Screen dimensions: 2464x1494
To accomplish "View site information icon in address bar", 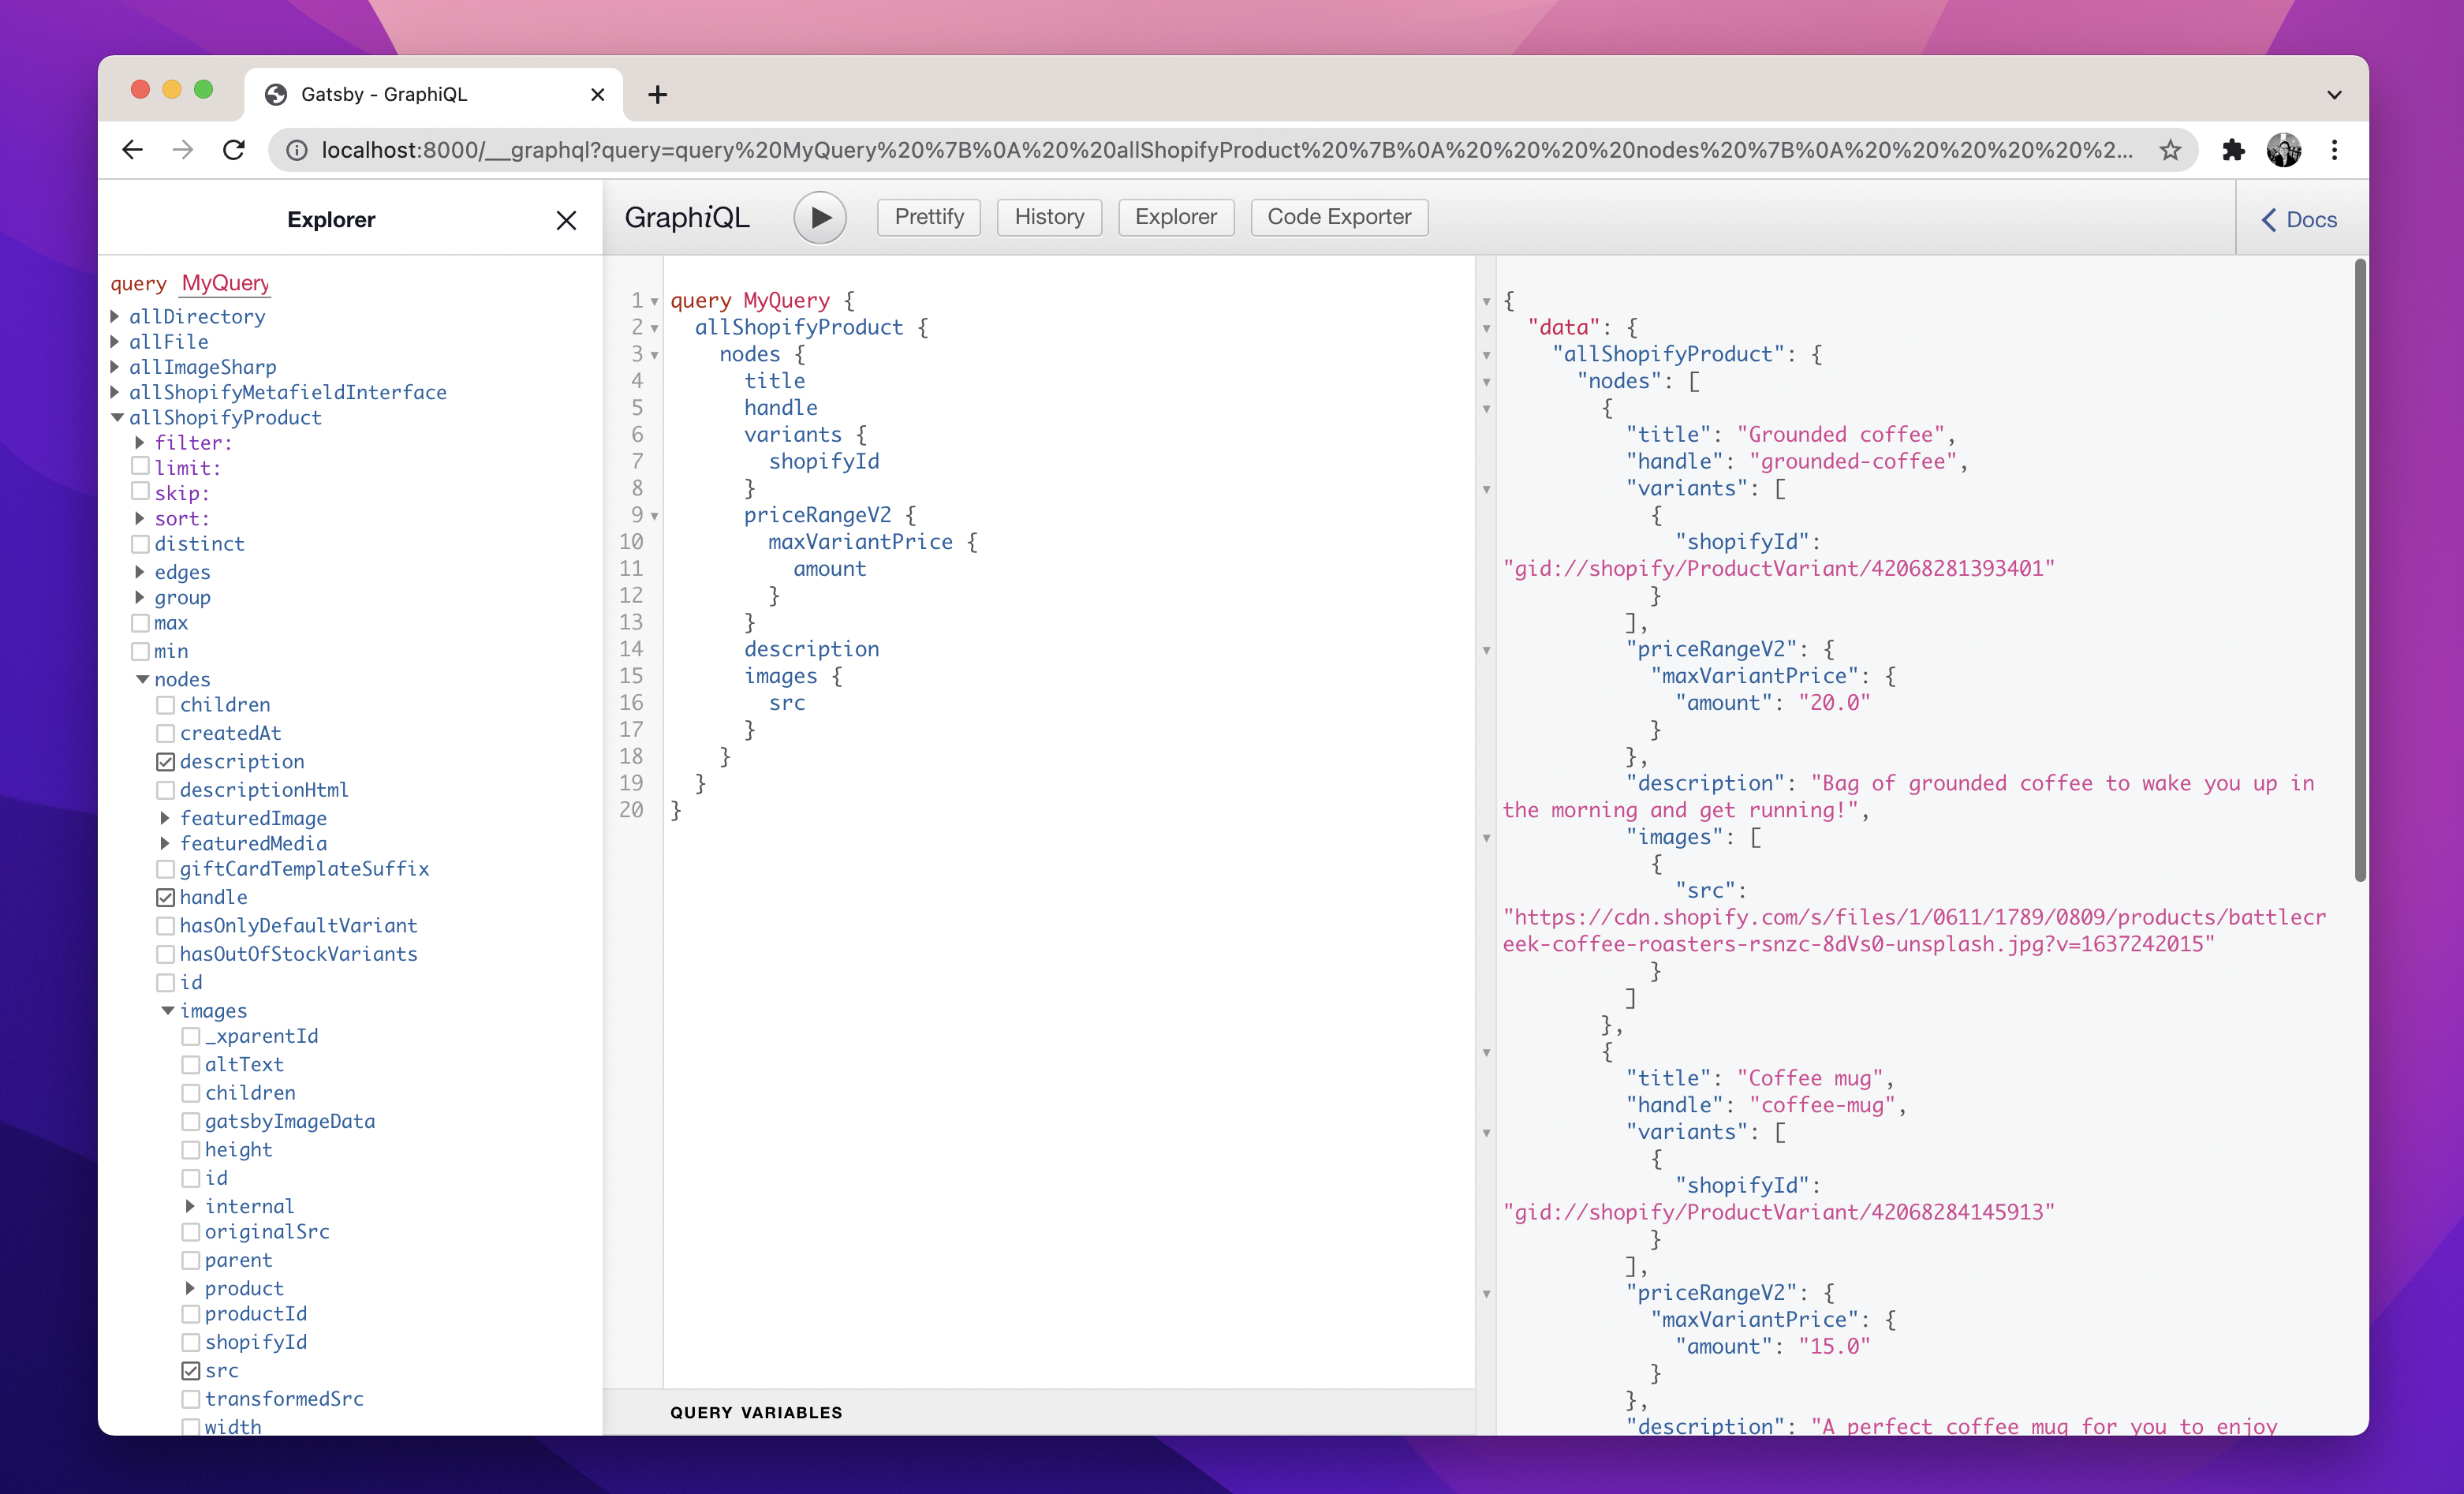I will pos(297,150).
